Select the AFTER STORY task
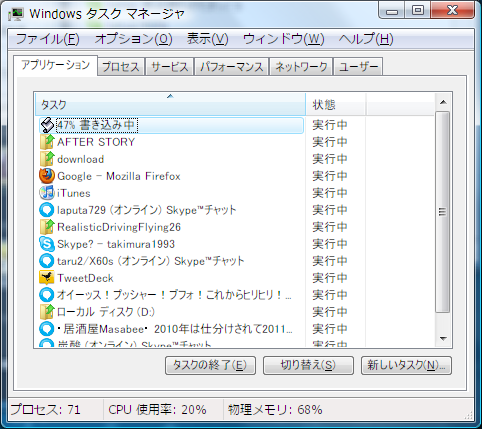This screenshot has height=429, width=482. click(x=96, y=142)
